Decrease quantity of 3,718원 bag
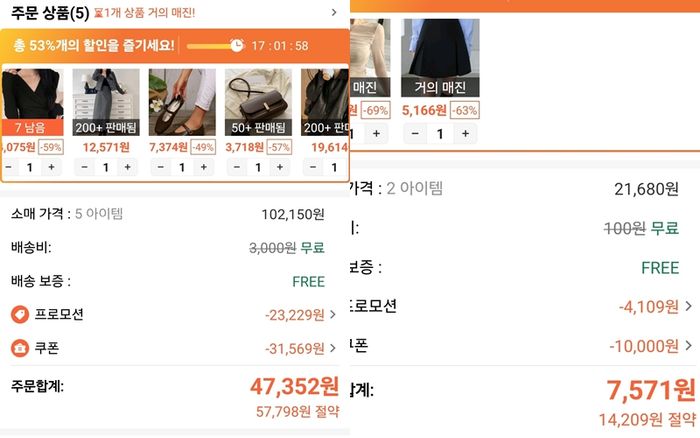The image size is (700, 438). pyautogui.click(x=237, y=167)
